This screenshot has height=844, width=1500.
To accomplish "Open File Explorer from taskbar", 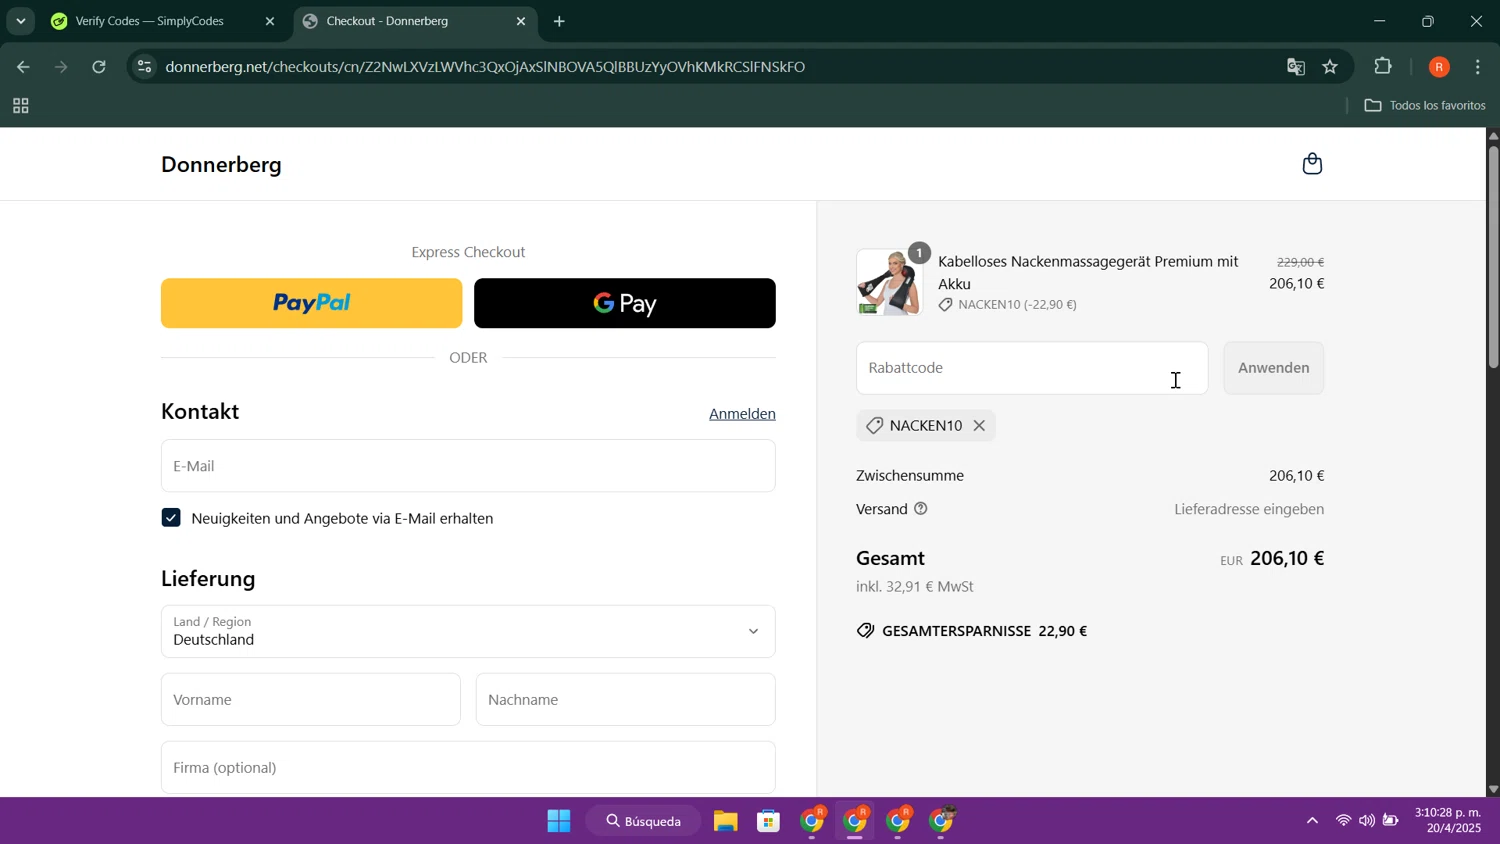I will coord(725,821).
